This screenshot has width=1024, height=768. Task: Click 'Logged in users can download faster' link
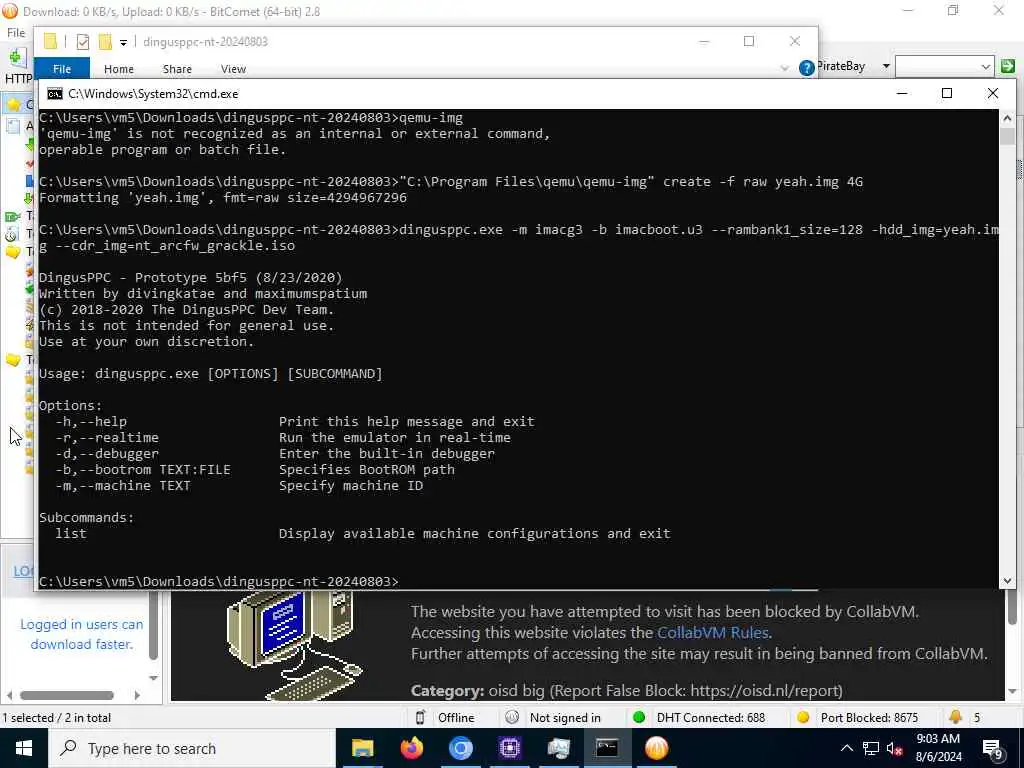[82, 634]
